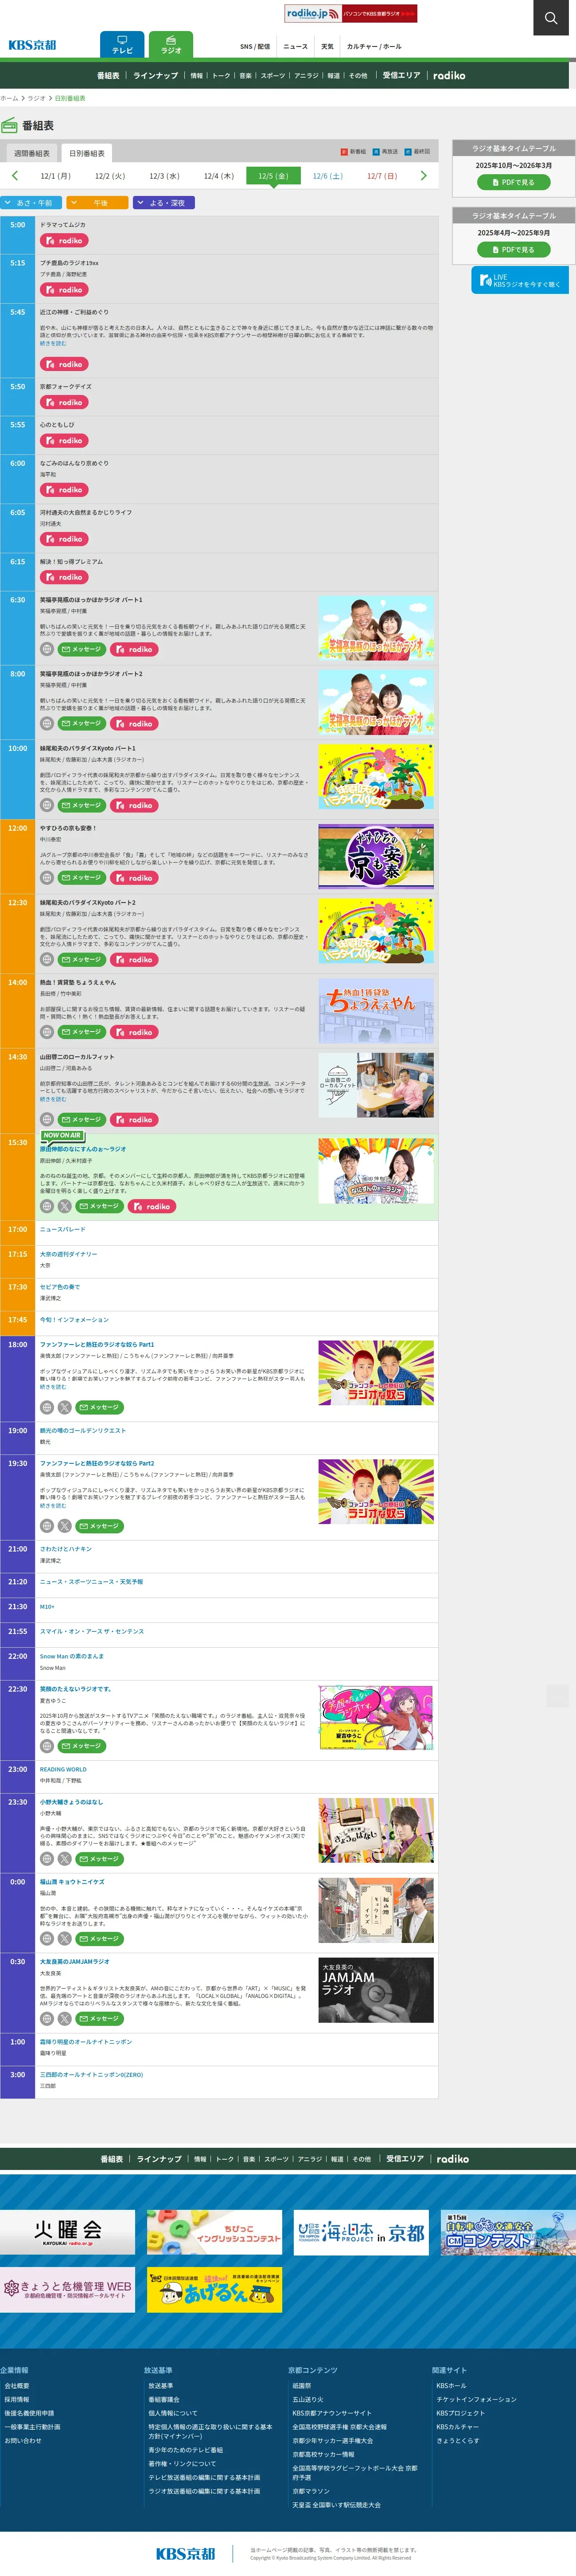This screenshot has width=576, height=2576.
Task: Open セピア色の奏で program link
Action: 60,1287
